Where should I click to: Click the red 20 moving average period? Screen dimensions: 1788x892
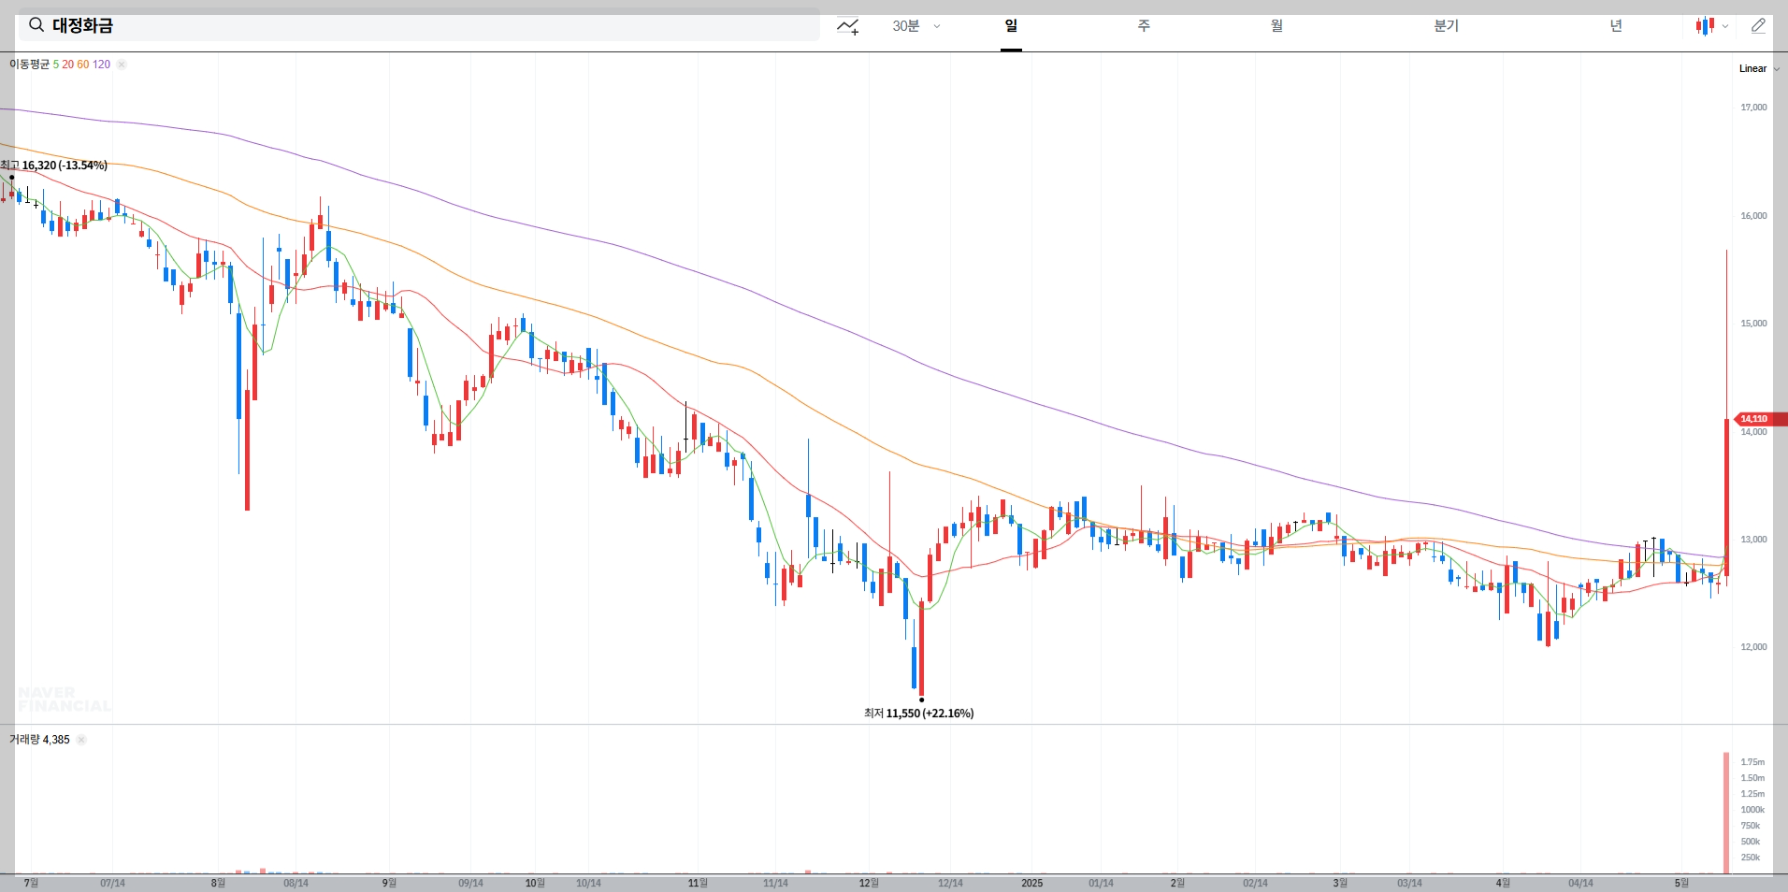click(68, 64)
